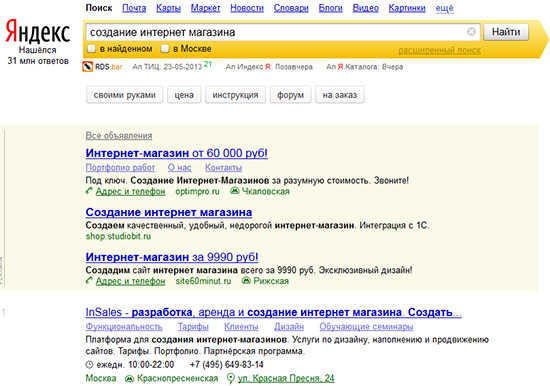Click the green 'Москва' region text
The height and width of the screenshot is (386, 550).
point(101,378)
